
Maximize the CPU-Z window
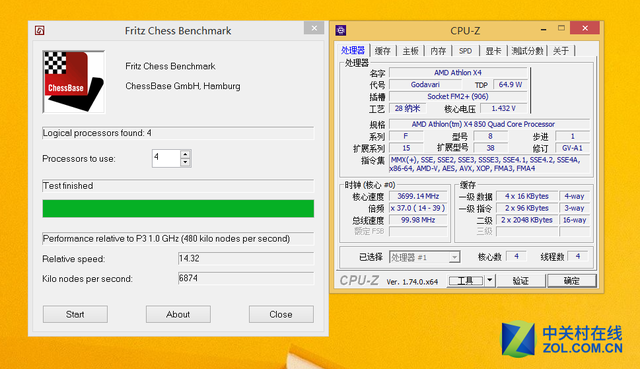point(562,28)
